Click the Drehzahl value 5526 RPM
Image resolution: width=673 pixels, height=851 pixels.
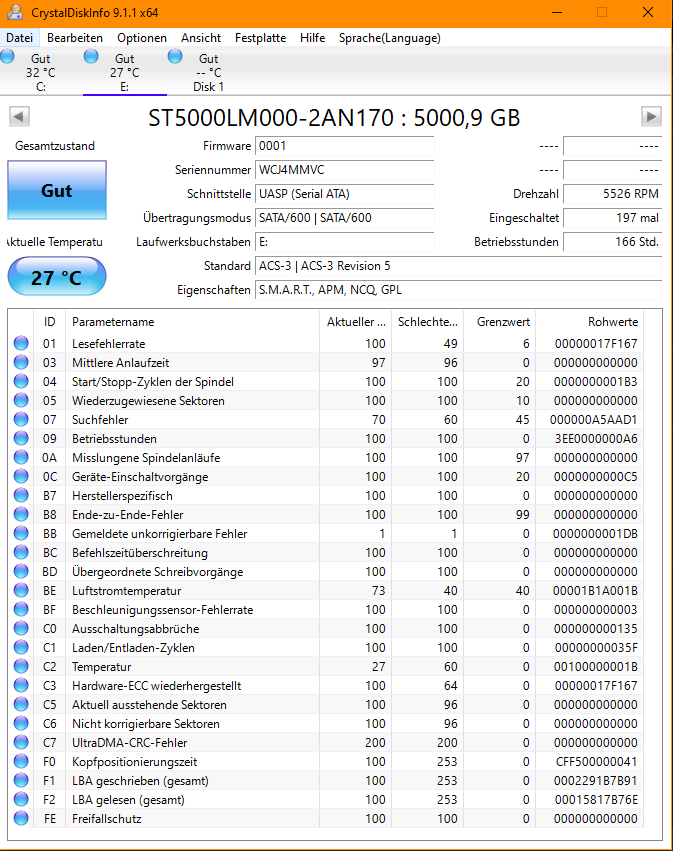613,194
